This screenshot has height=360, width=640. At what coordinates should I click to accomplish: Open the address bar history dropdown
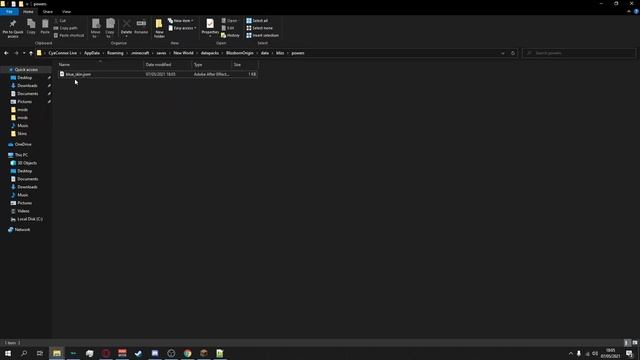click(x=502, y=53)
